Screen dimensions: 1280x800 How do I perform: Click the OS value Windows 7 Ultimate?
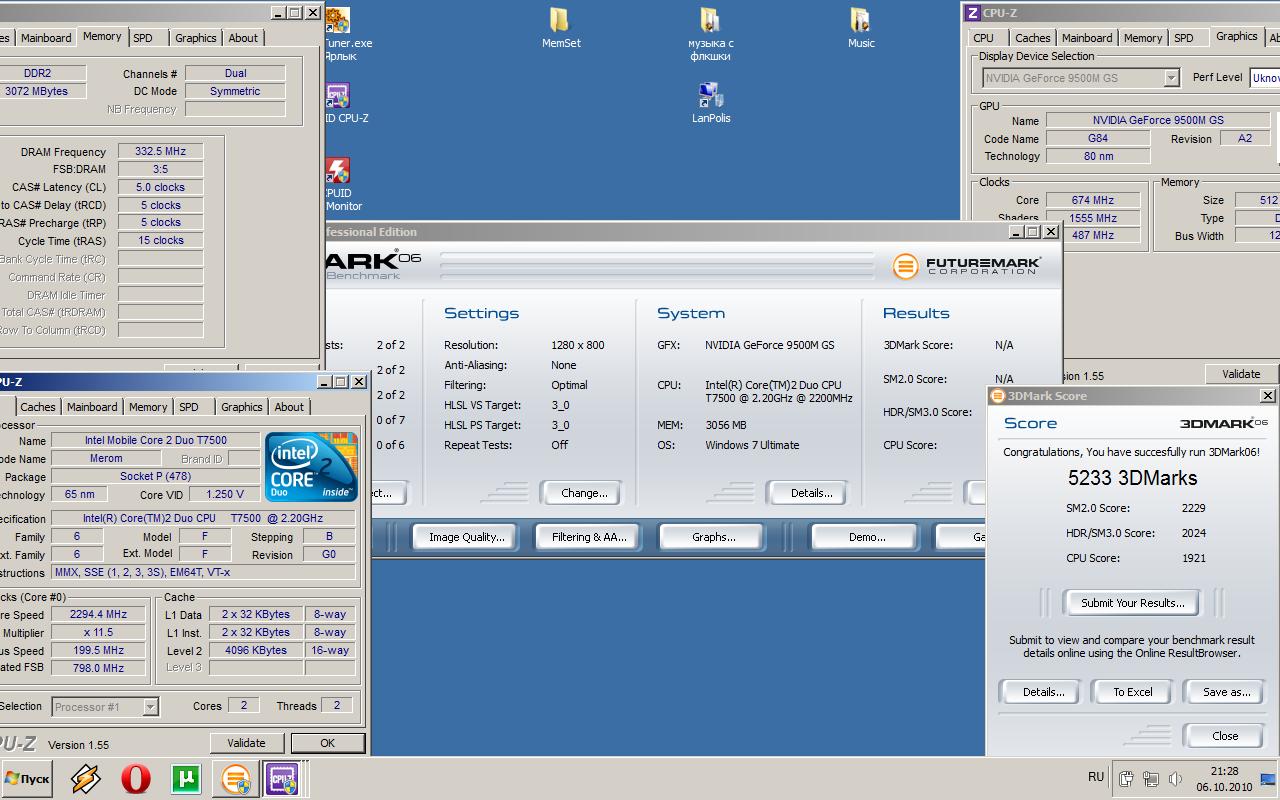tap(752, 445)
